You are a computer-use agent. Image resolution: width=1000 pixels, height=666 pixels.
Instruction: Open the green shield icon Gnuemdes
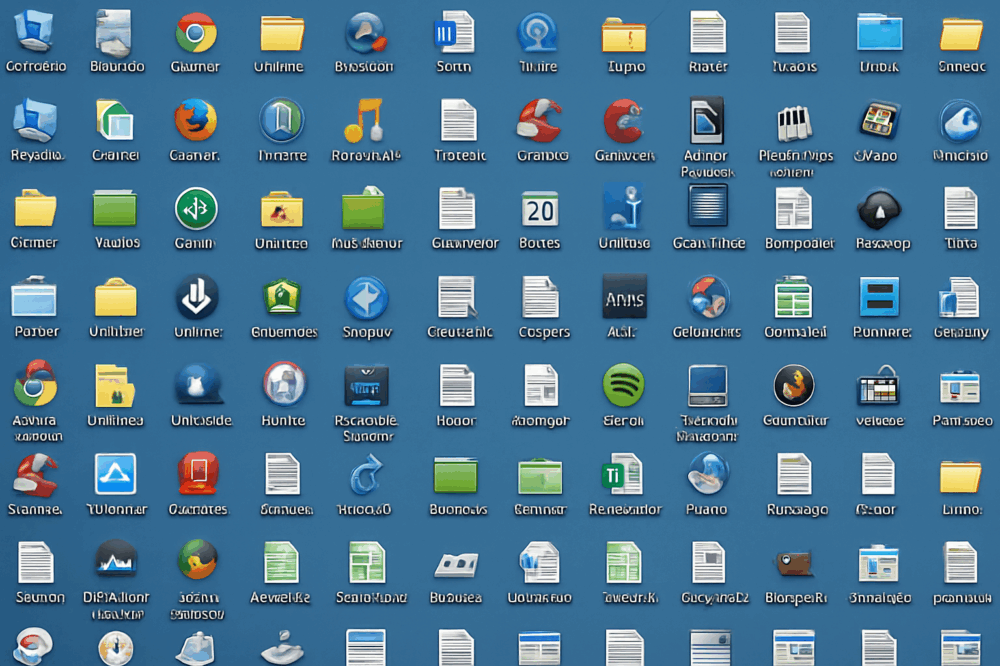282,297
